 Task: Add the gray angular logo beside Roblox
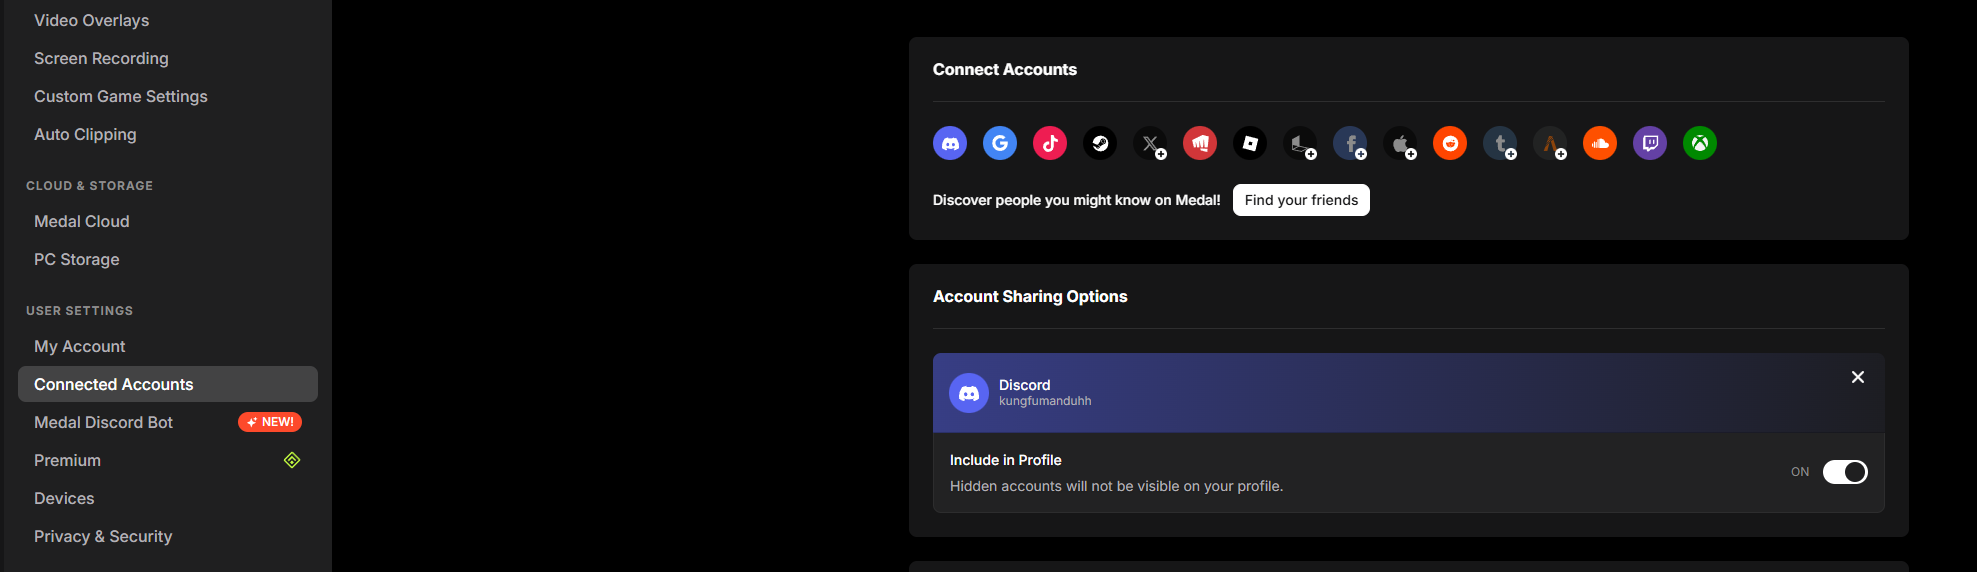pos(1300,143)
